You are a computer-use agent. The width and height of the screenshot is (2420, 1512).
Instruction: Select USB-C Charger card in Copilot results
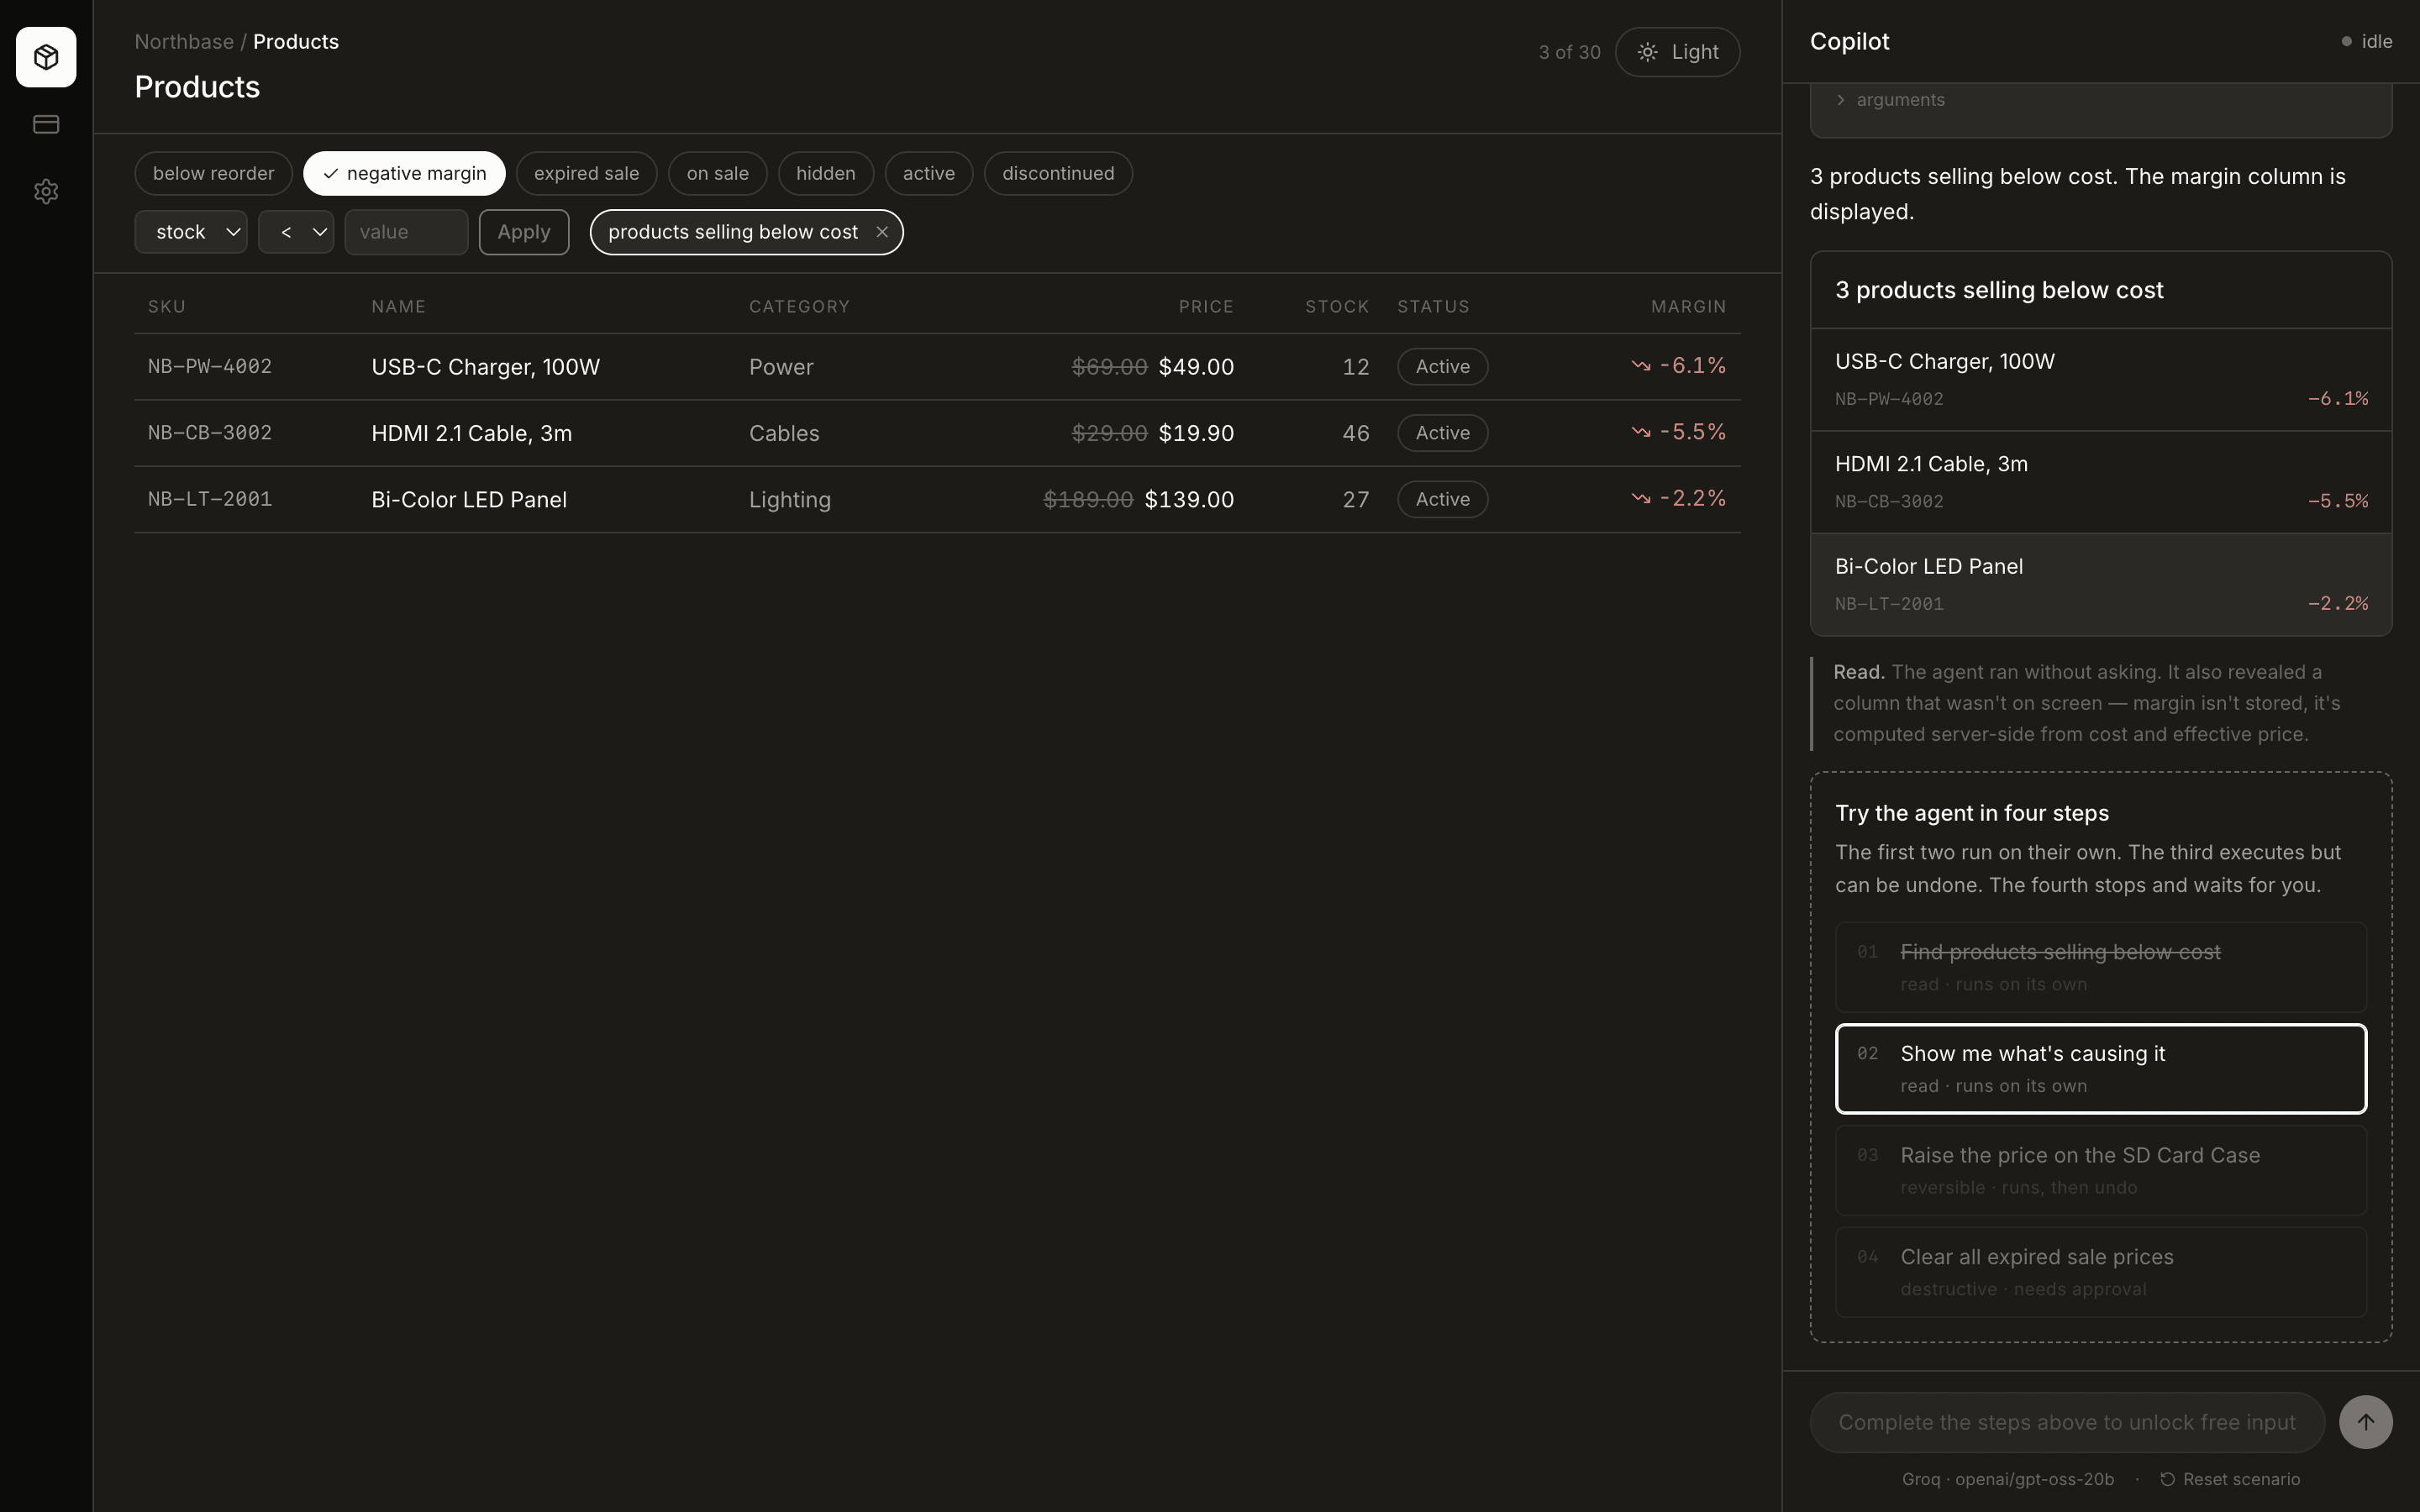click(2100, 379)
